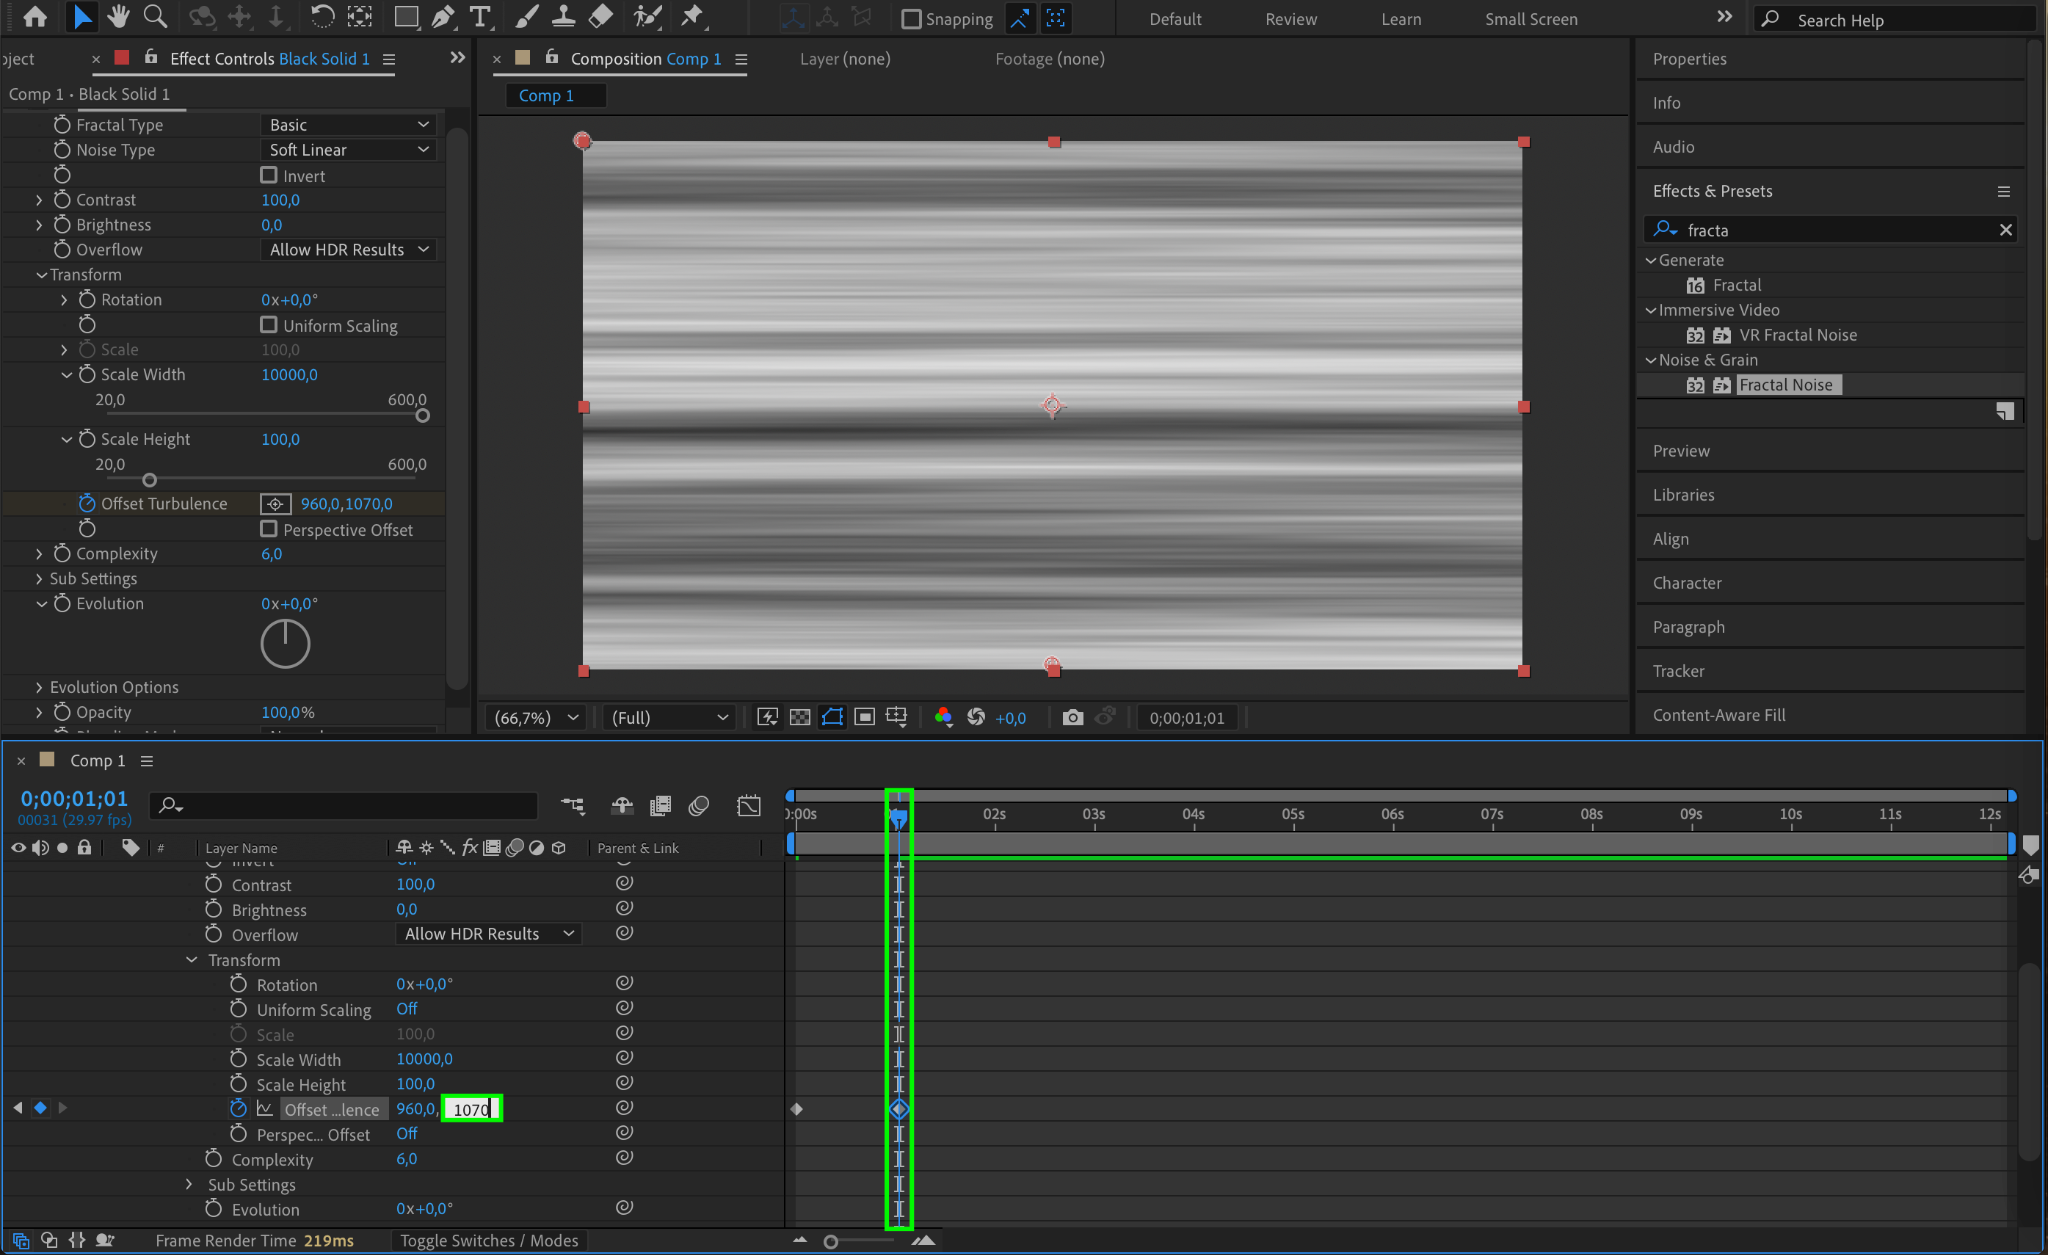Open the Fractal Type dropdown
Image resolution: width=2048 pixels, height=1255 pixels.
[x=348, y=125]
